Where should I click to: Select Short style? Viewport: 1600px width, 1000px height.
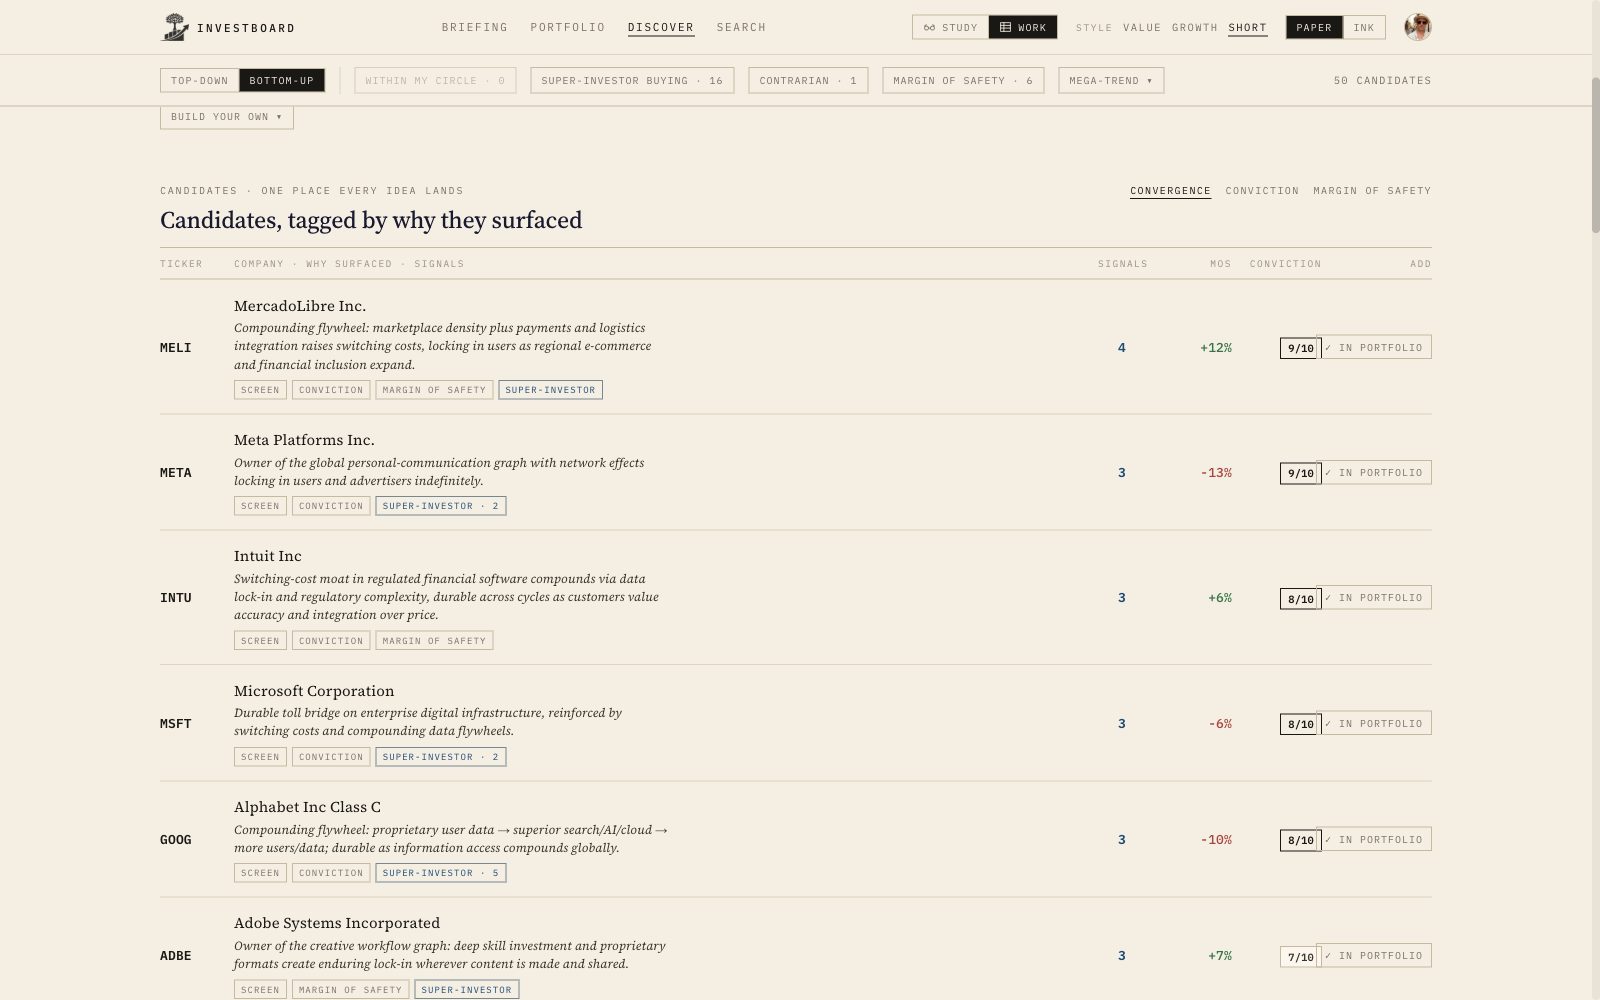click(x=1247, y=27)
